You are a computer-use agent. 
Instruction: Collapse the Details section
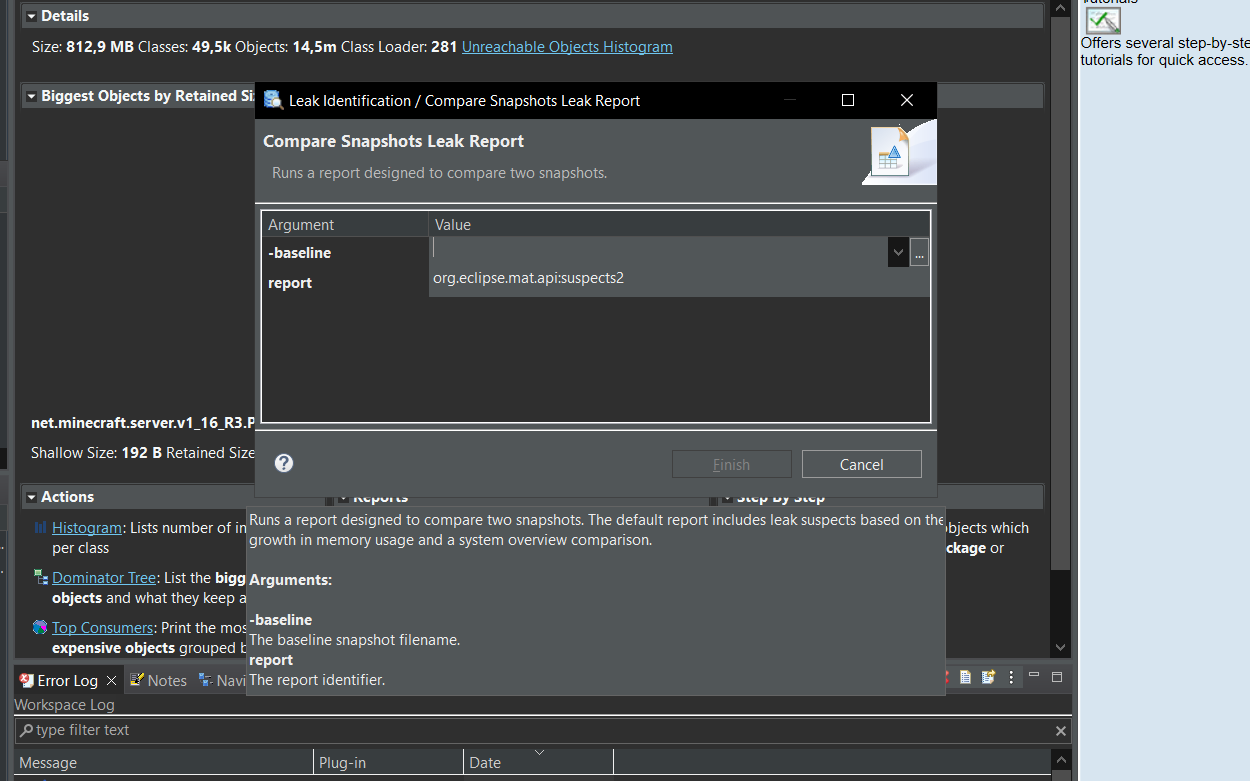(x=32, y=16)
